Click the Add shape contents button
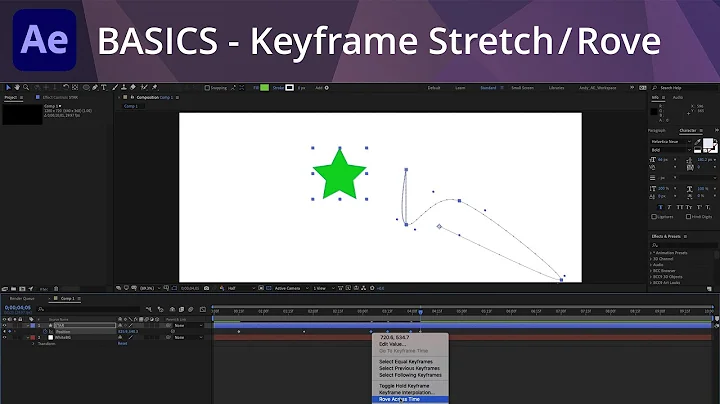This screenshot has width=720, height=404. [326, 88]
